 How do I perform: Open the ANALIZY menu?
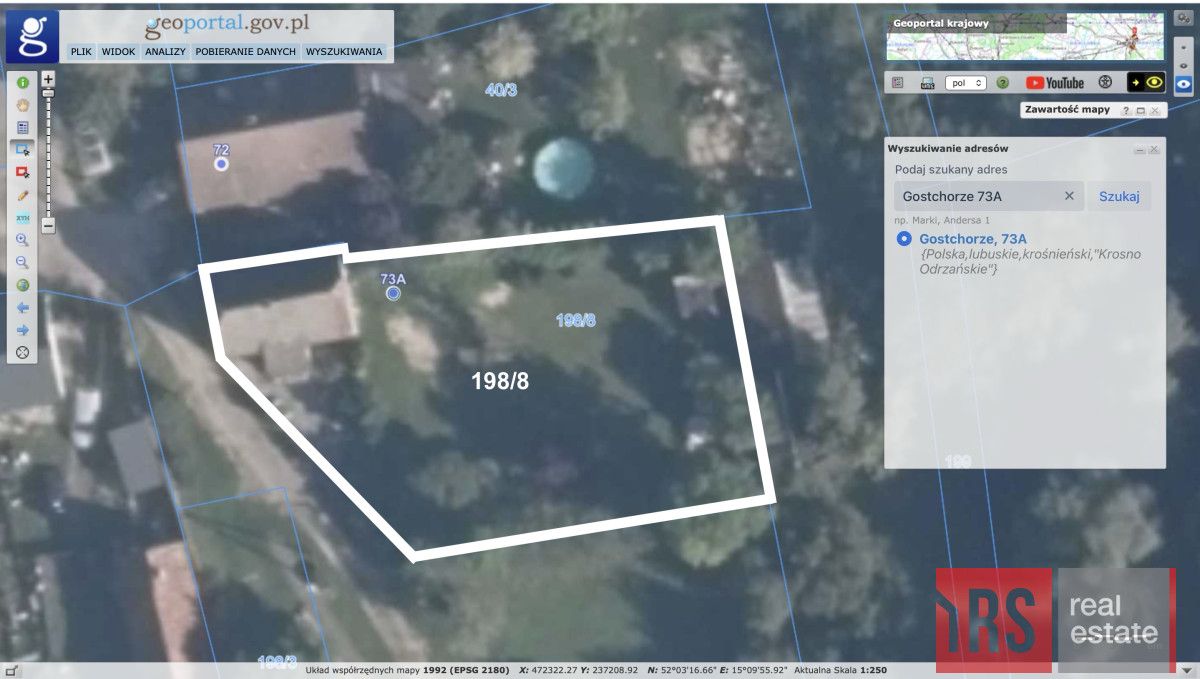click(x=165, y=51)
